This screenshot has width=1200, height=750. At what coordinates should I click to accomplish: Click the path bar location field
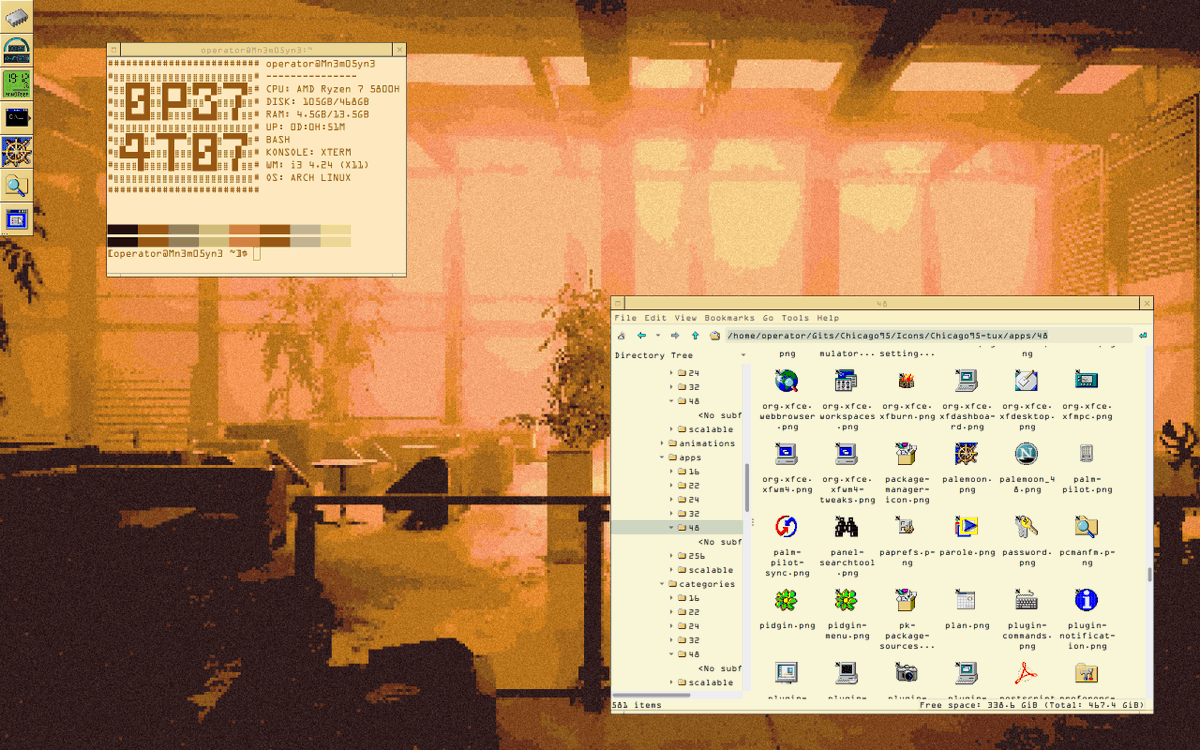coord(929,336)
